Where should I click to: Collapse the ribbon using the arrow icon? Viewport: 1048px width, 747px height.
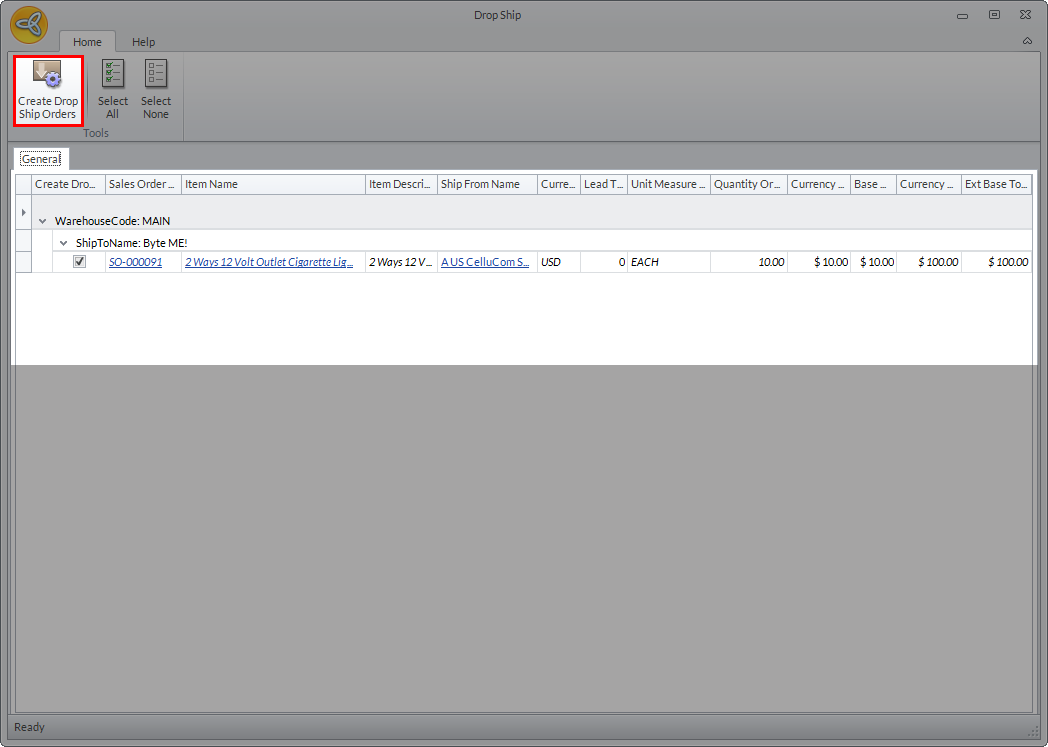click(1027, 41)
